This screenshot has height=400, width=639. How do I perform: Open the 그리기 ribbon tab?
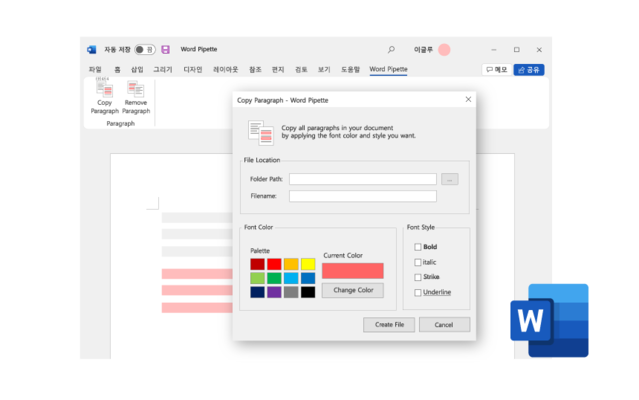click(163, 70)
